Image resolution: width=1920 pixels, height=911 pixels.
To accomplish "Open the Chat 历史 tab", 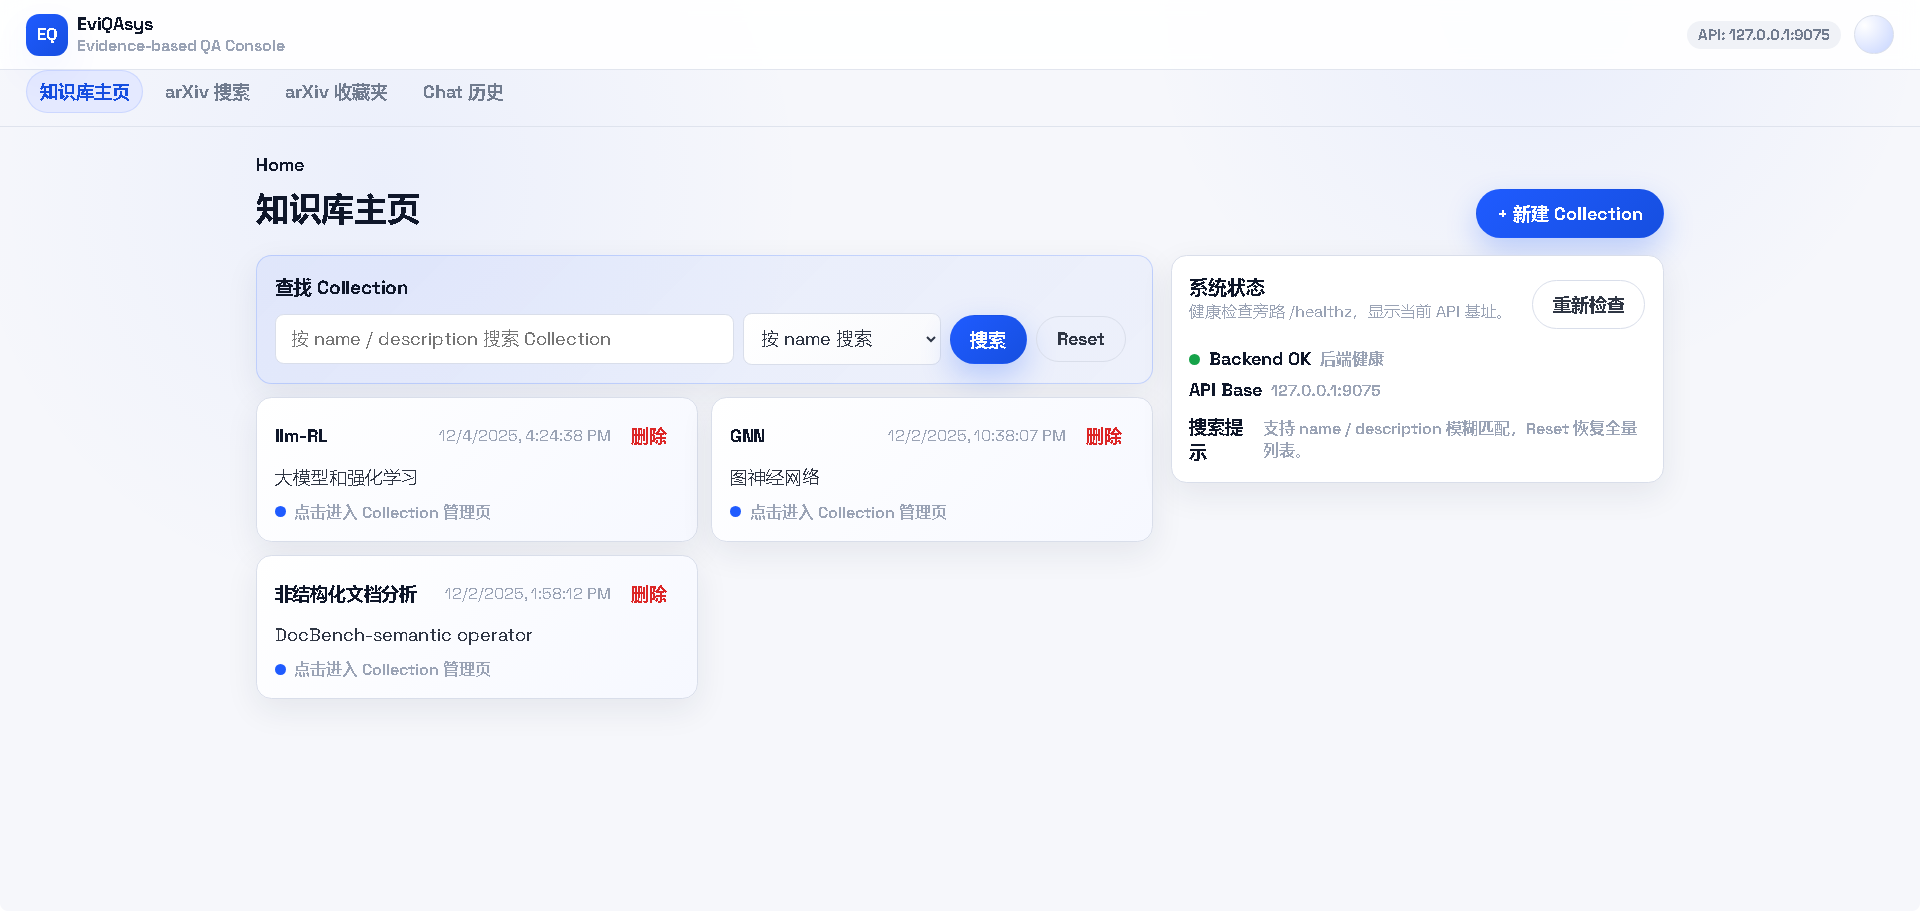I will (x=462, y=92).
